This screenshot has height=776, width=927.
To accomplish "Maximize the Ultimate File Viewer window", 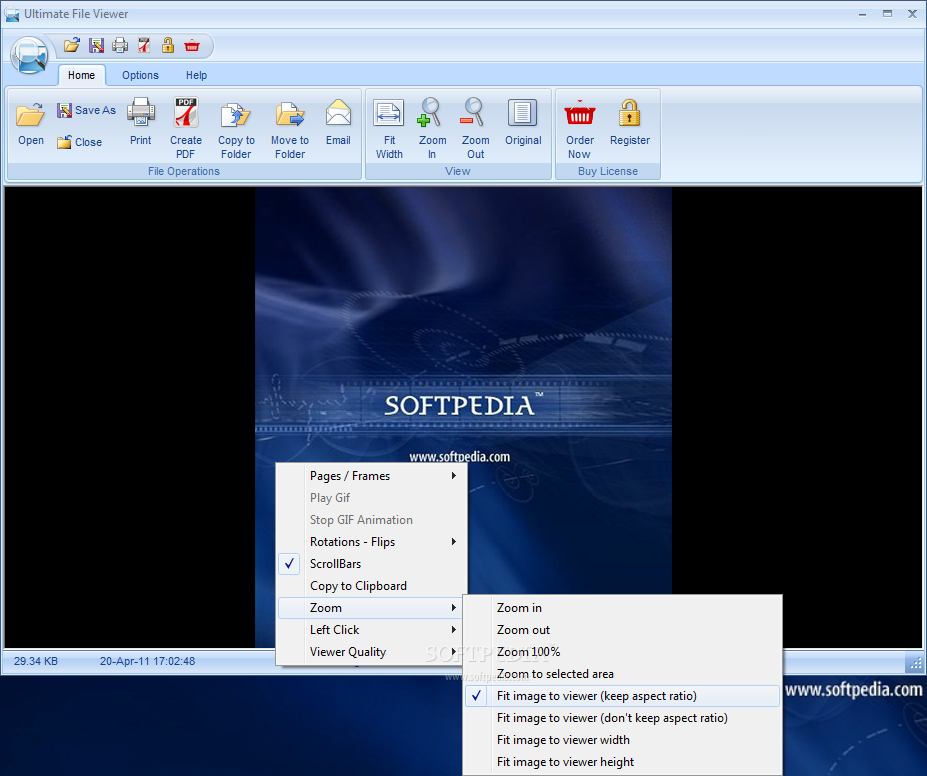I will pyautogui.click(x=887, y=14).
